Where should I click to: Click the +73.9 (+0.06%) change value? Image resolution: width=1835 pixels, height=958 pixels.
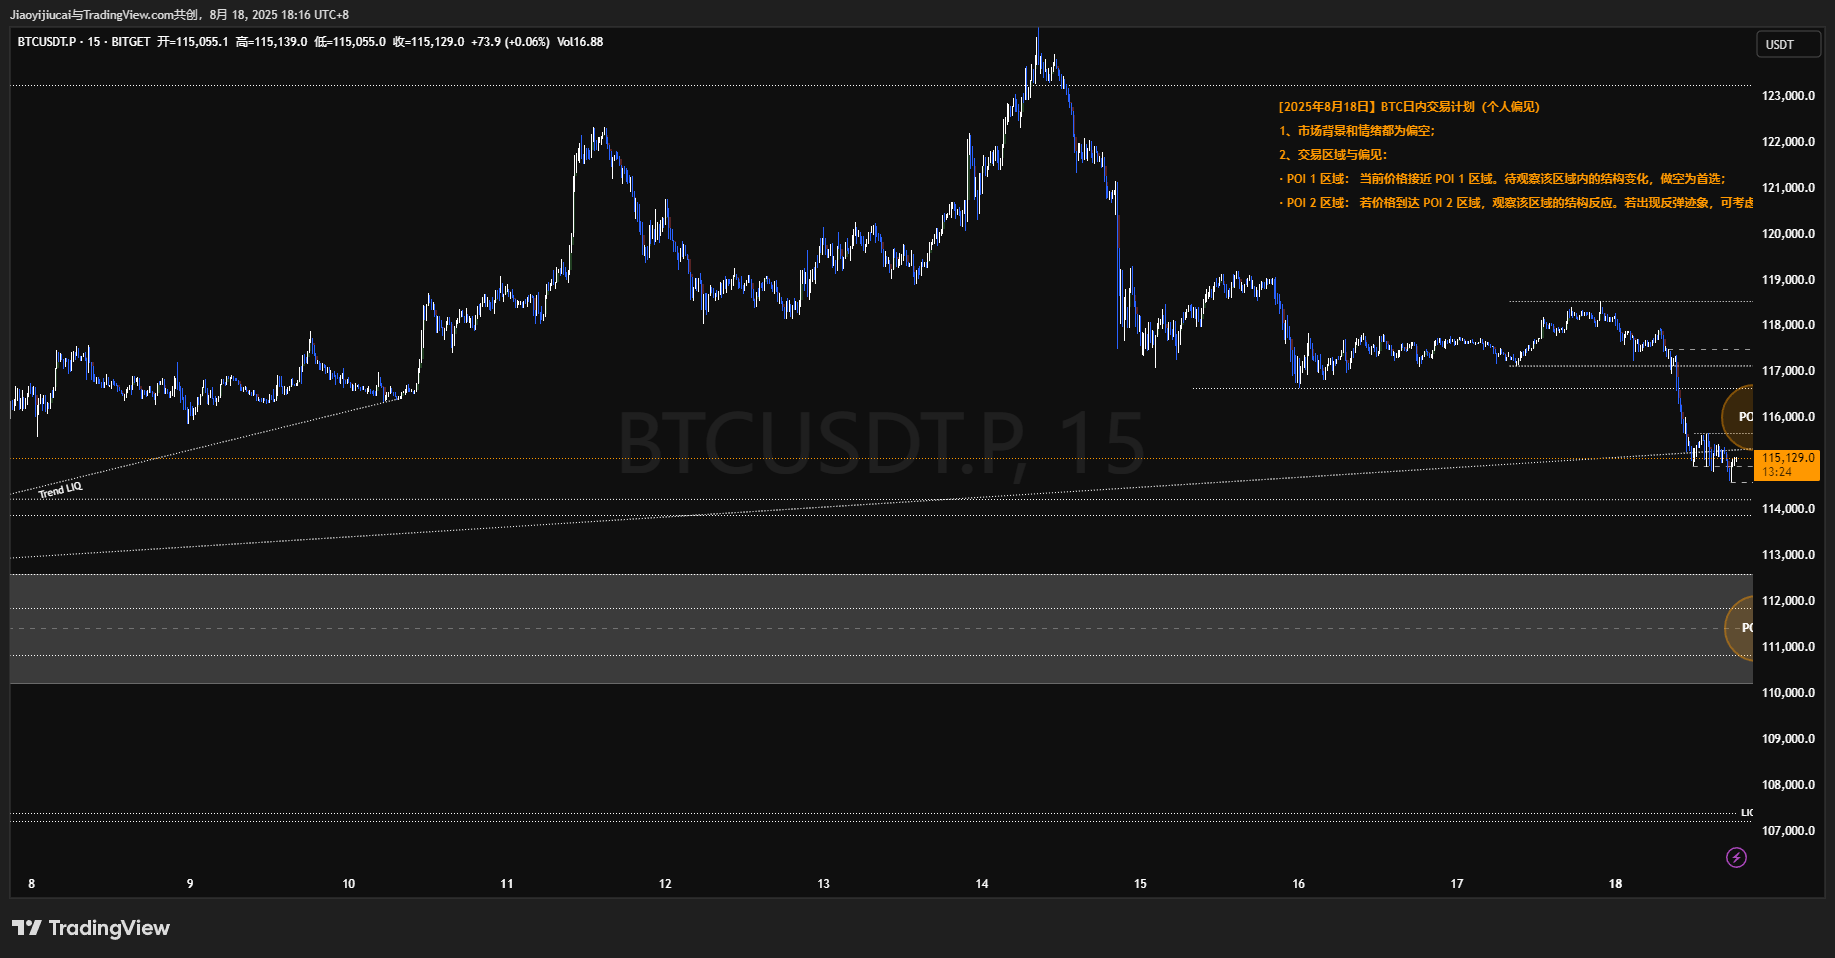(x=510, y=42)
